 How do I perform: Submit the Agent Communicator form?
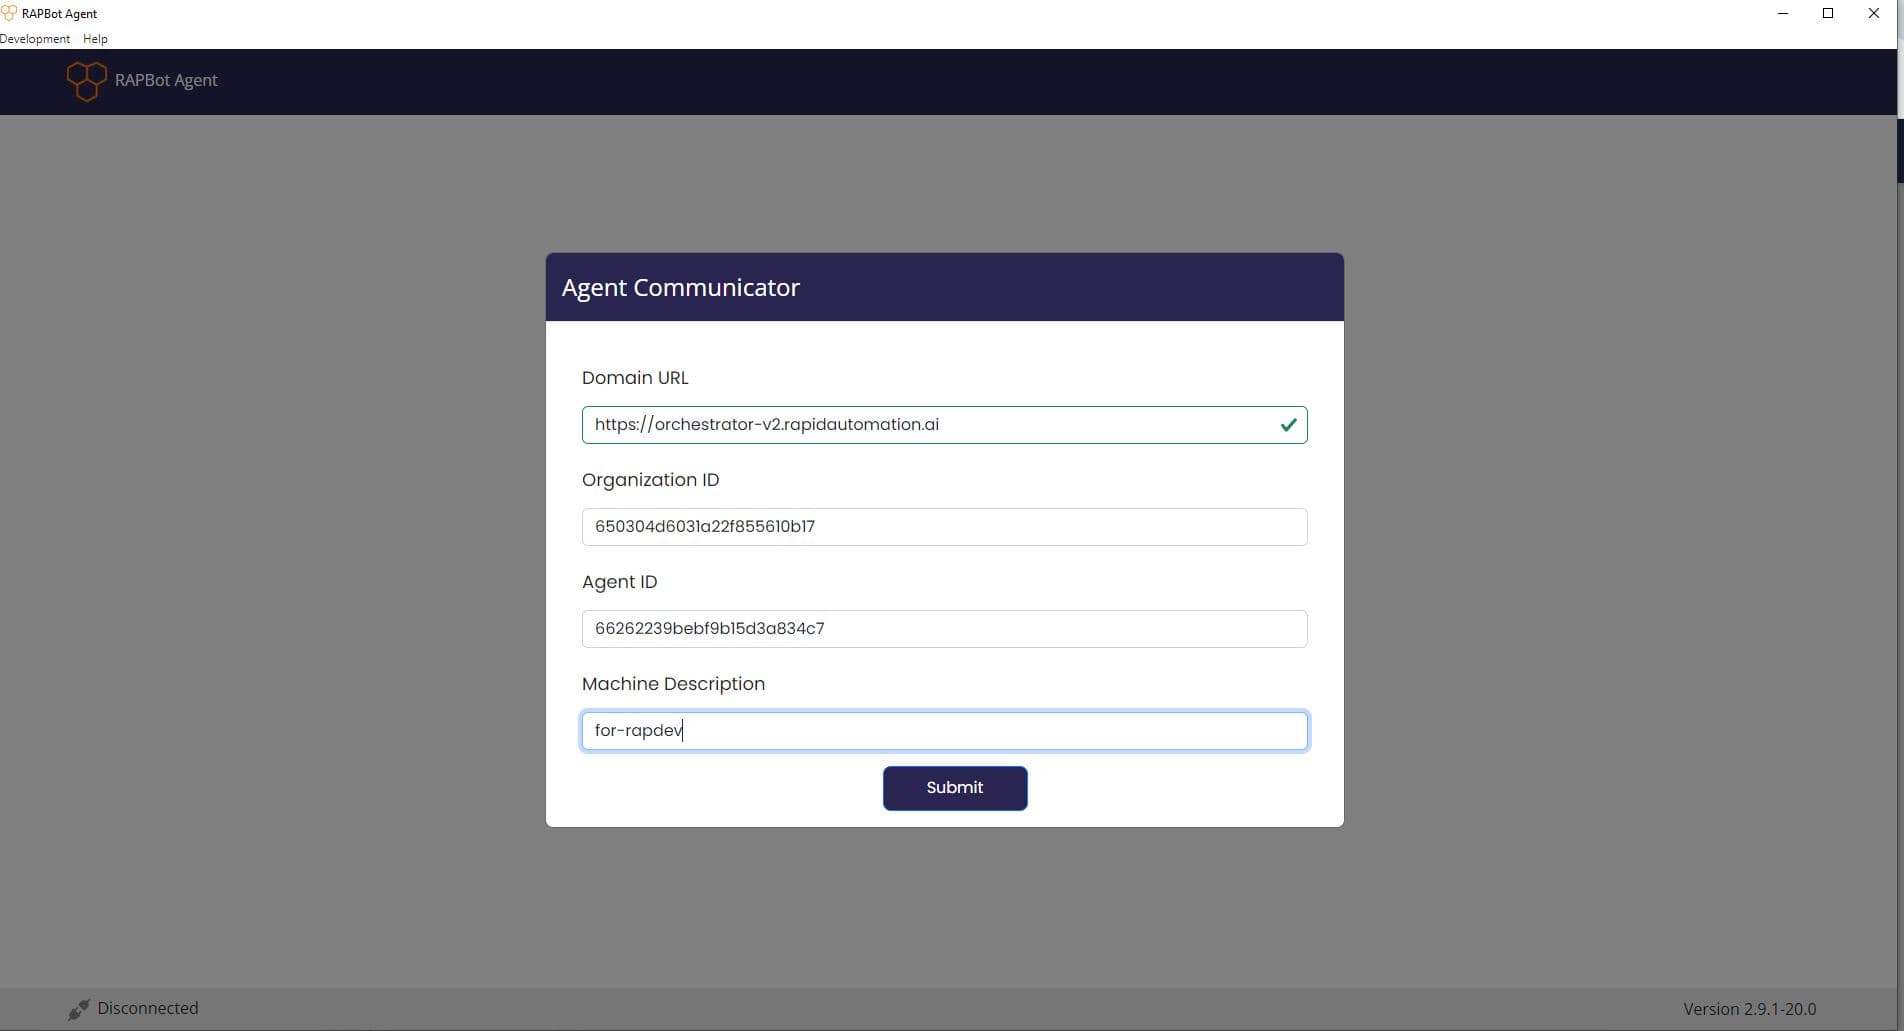pos(955,788)
